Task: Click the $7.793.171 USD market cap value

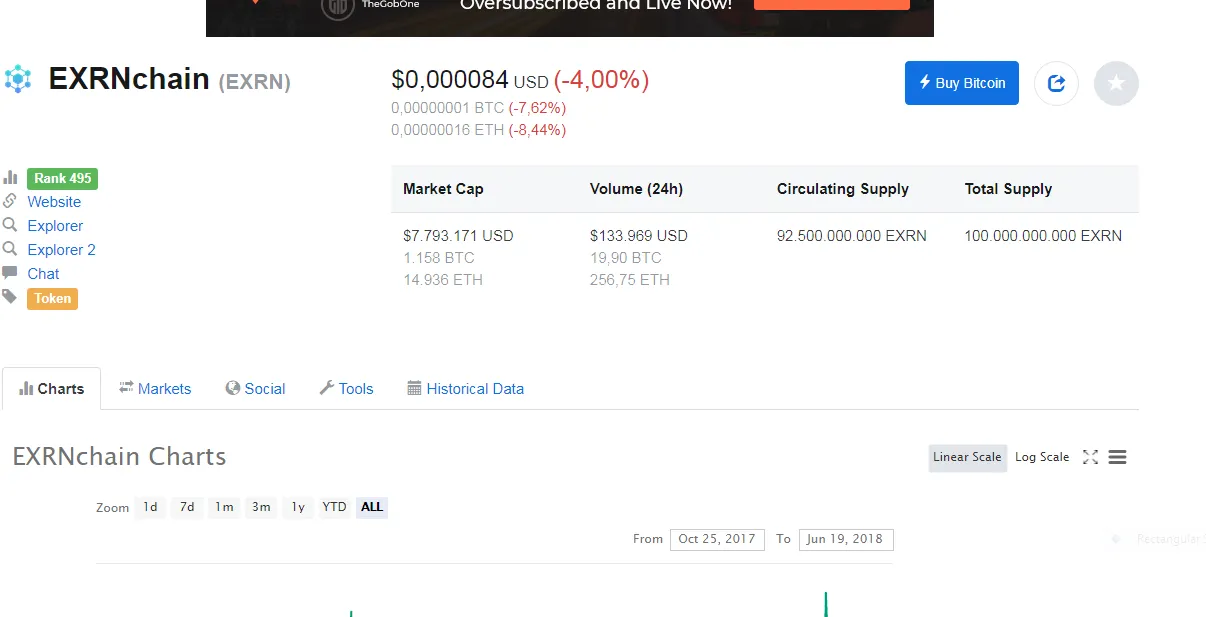Action: click(458, 236)
